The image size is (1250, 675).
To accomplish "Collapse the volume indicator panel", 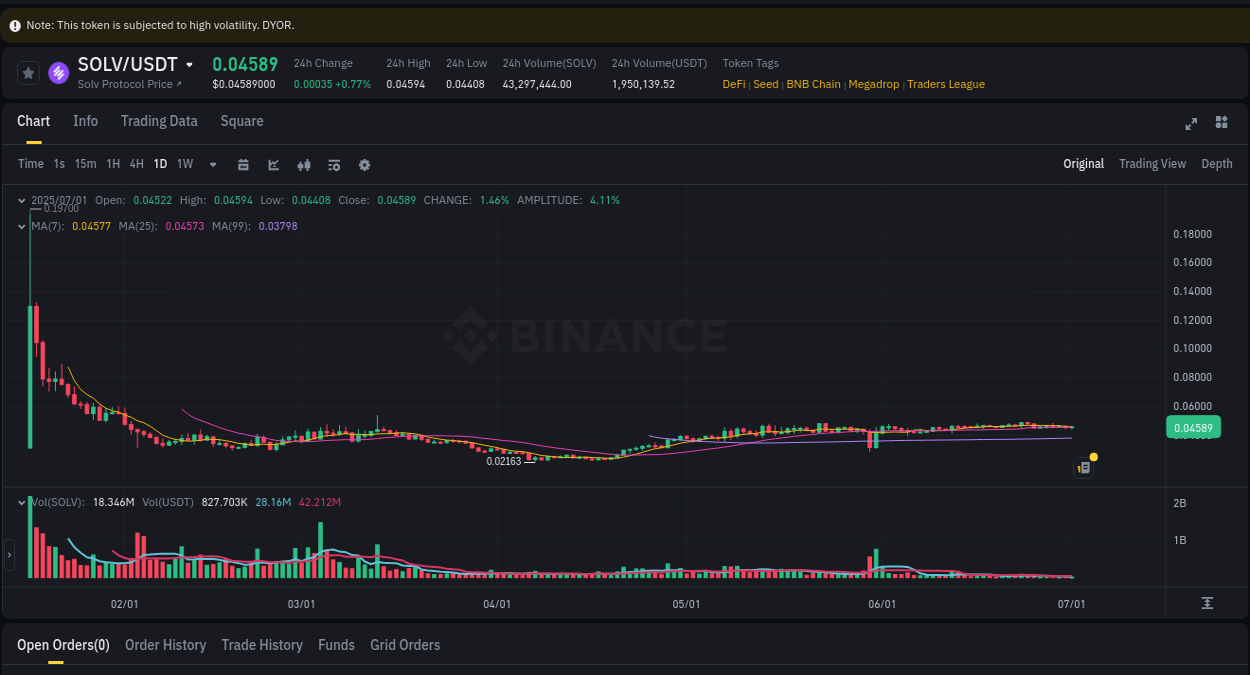I will 20,502.
